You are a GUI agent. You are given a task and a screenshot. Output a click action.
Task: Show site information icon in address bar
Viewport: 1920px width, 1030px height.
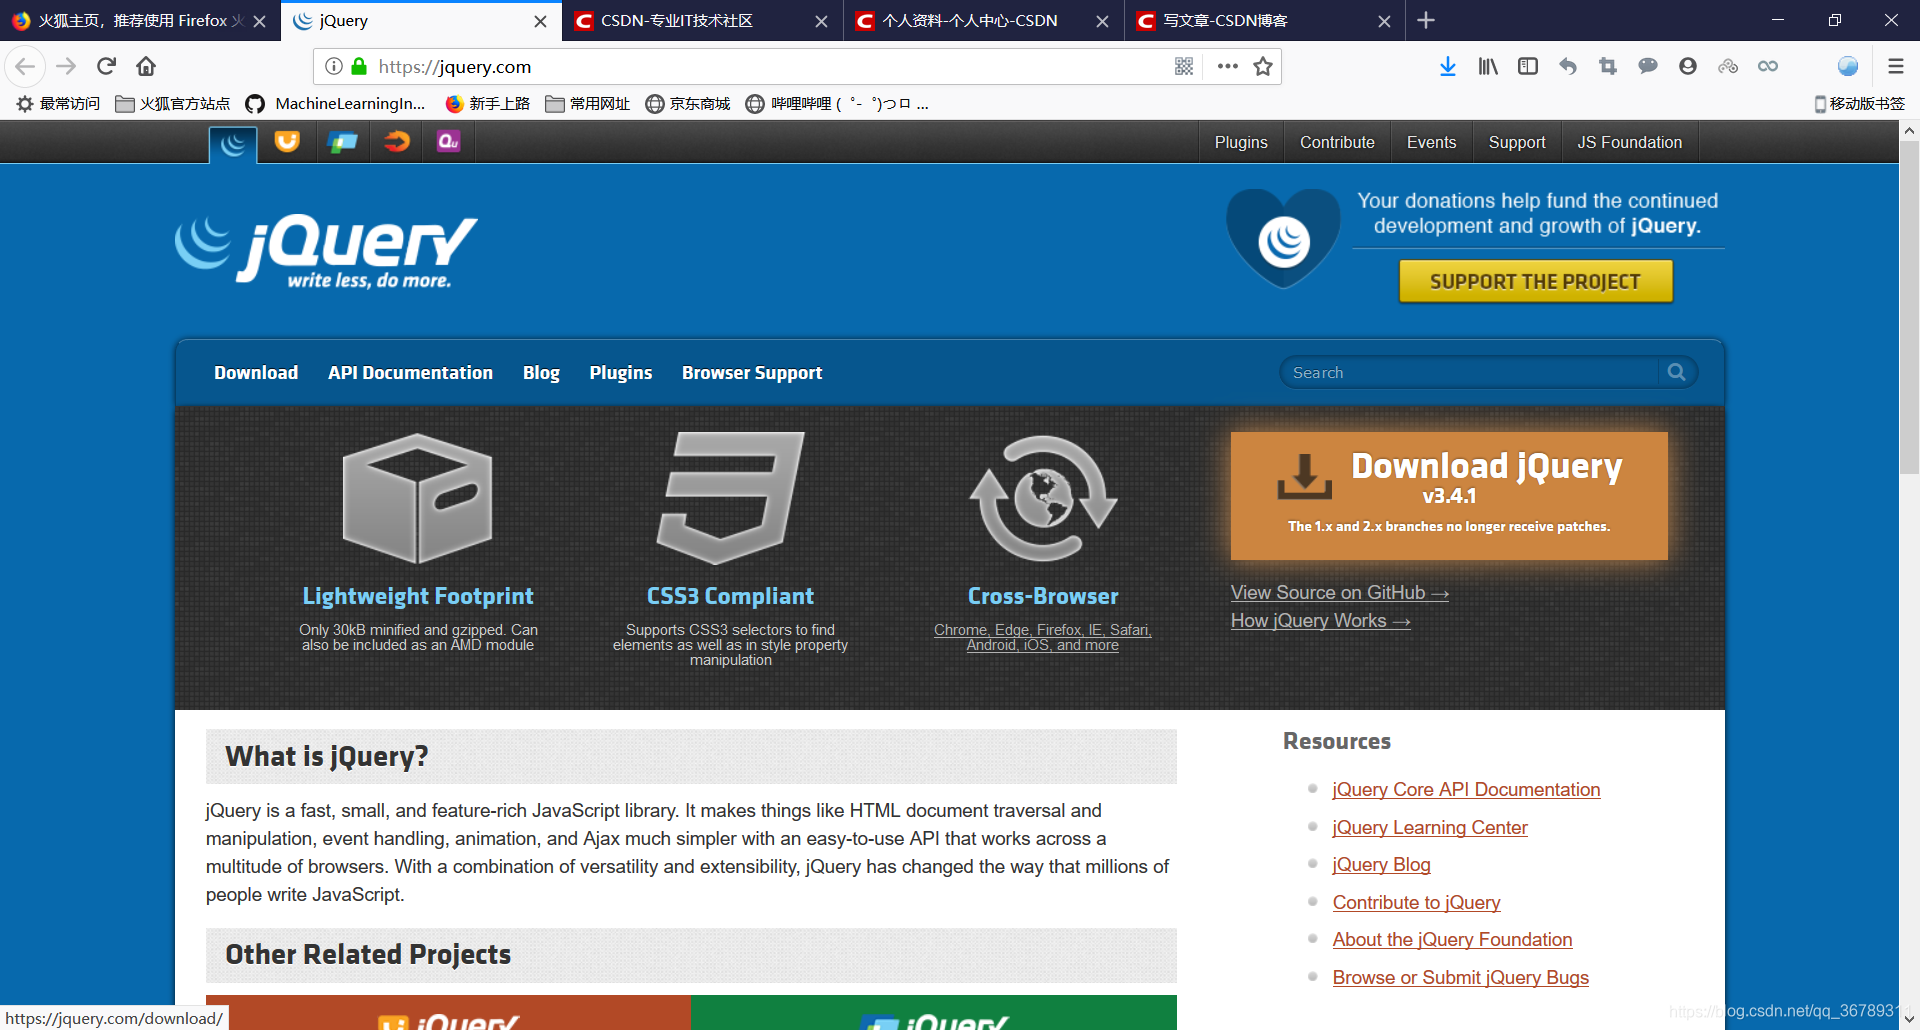click(334, 66)
